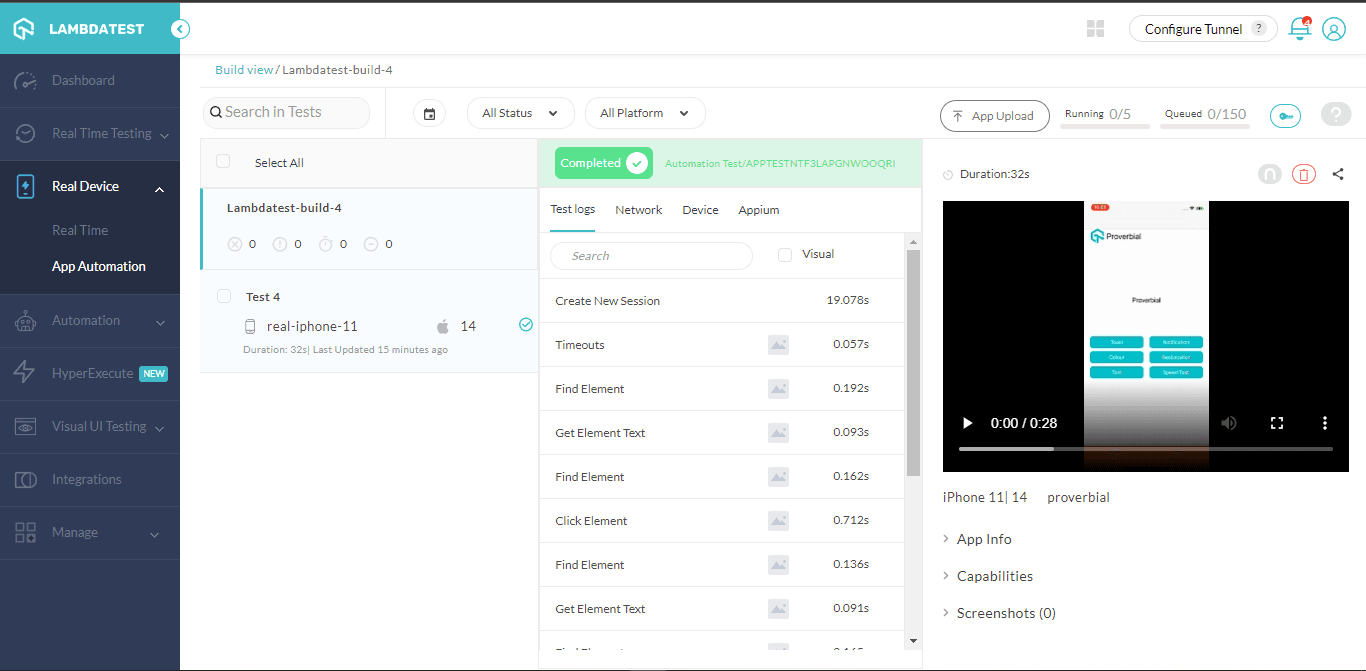Viewport: 1366px width, 671px height.
Task: Share the test via the share icon
Action: click(1338, 173)
